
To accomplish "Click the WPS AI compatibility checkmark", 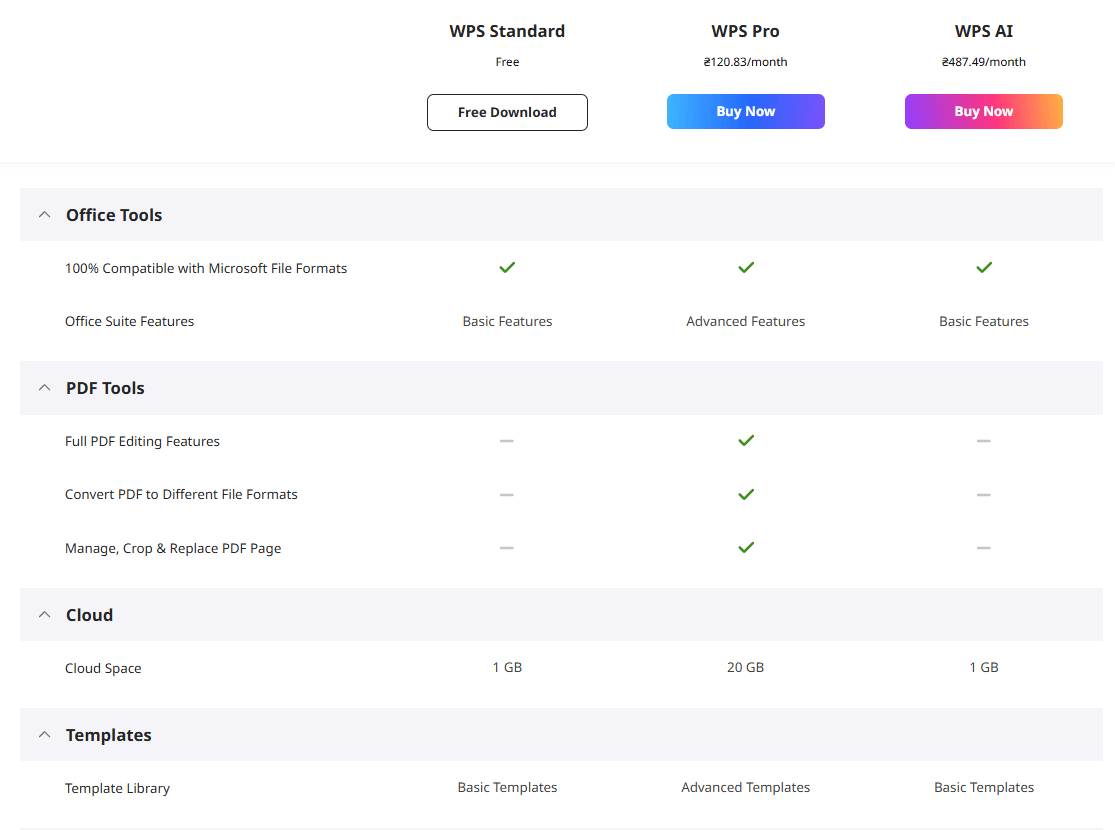I will (984, 267).
